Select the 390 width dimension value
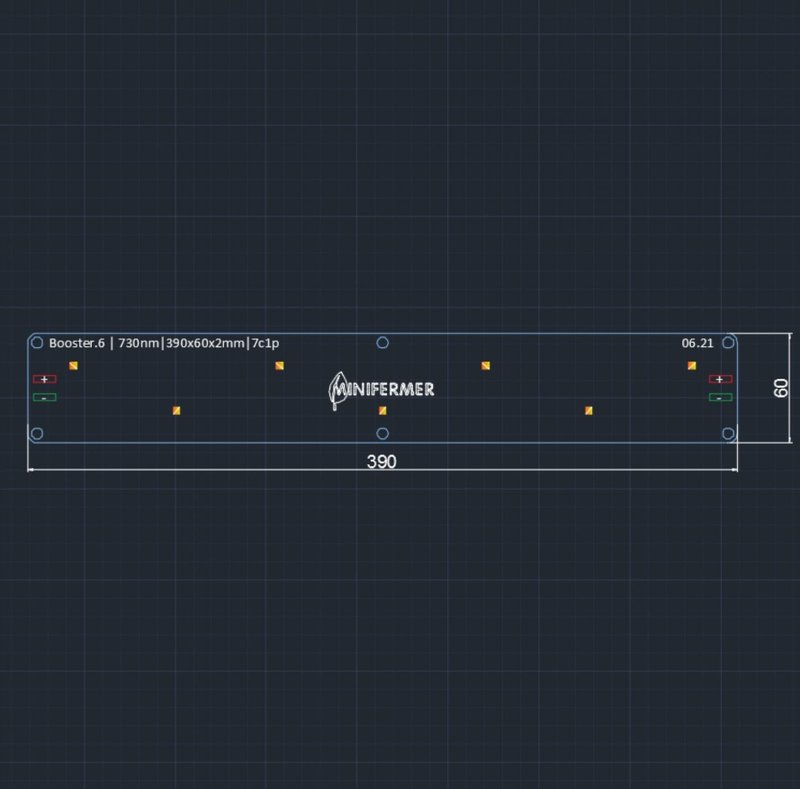Image resolution: width=800 pixels, height=789 pixels. tap(382, 461)
